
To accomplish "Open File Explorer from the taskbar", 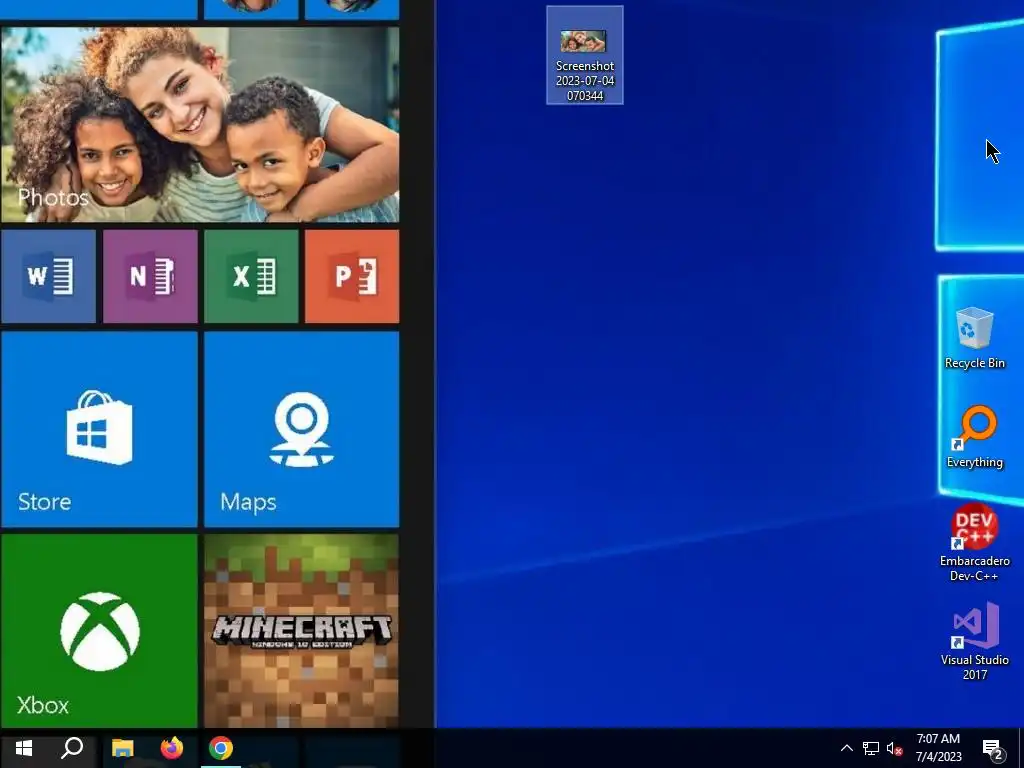I will pyautogui.click(x=122, y=748).
